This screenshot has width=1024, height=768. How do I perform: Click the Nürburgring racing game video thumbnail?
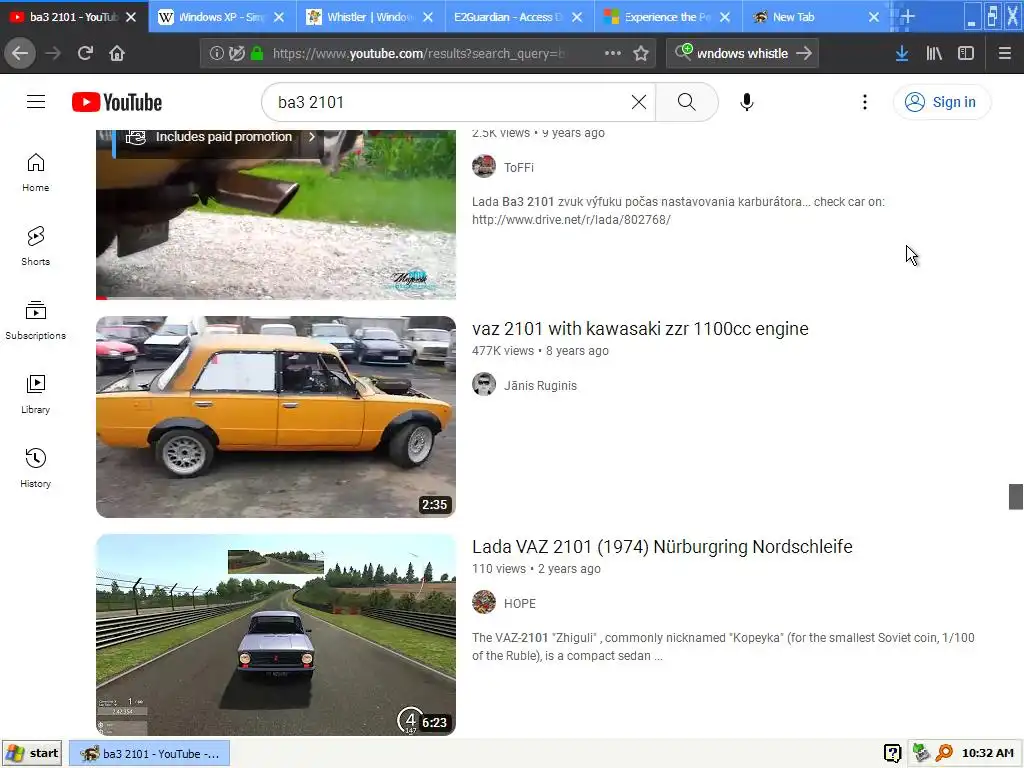[276, 635]
